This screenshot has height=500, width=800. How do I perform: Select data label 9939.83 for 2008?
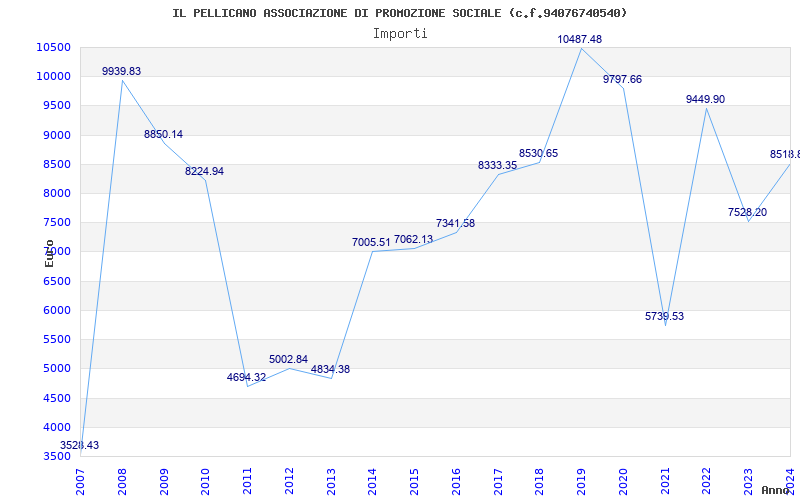click(121, 71)
